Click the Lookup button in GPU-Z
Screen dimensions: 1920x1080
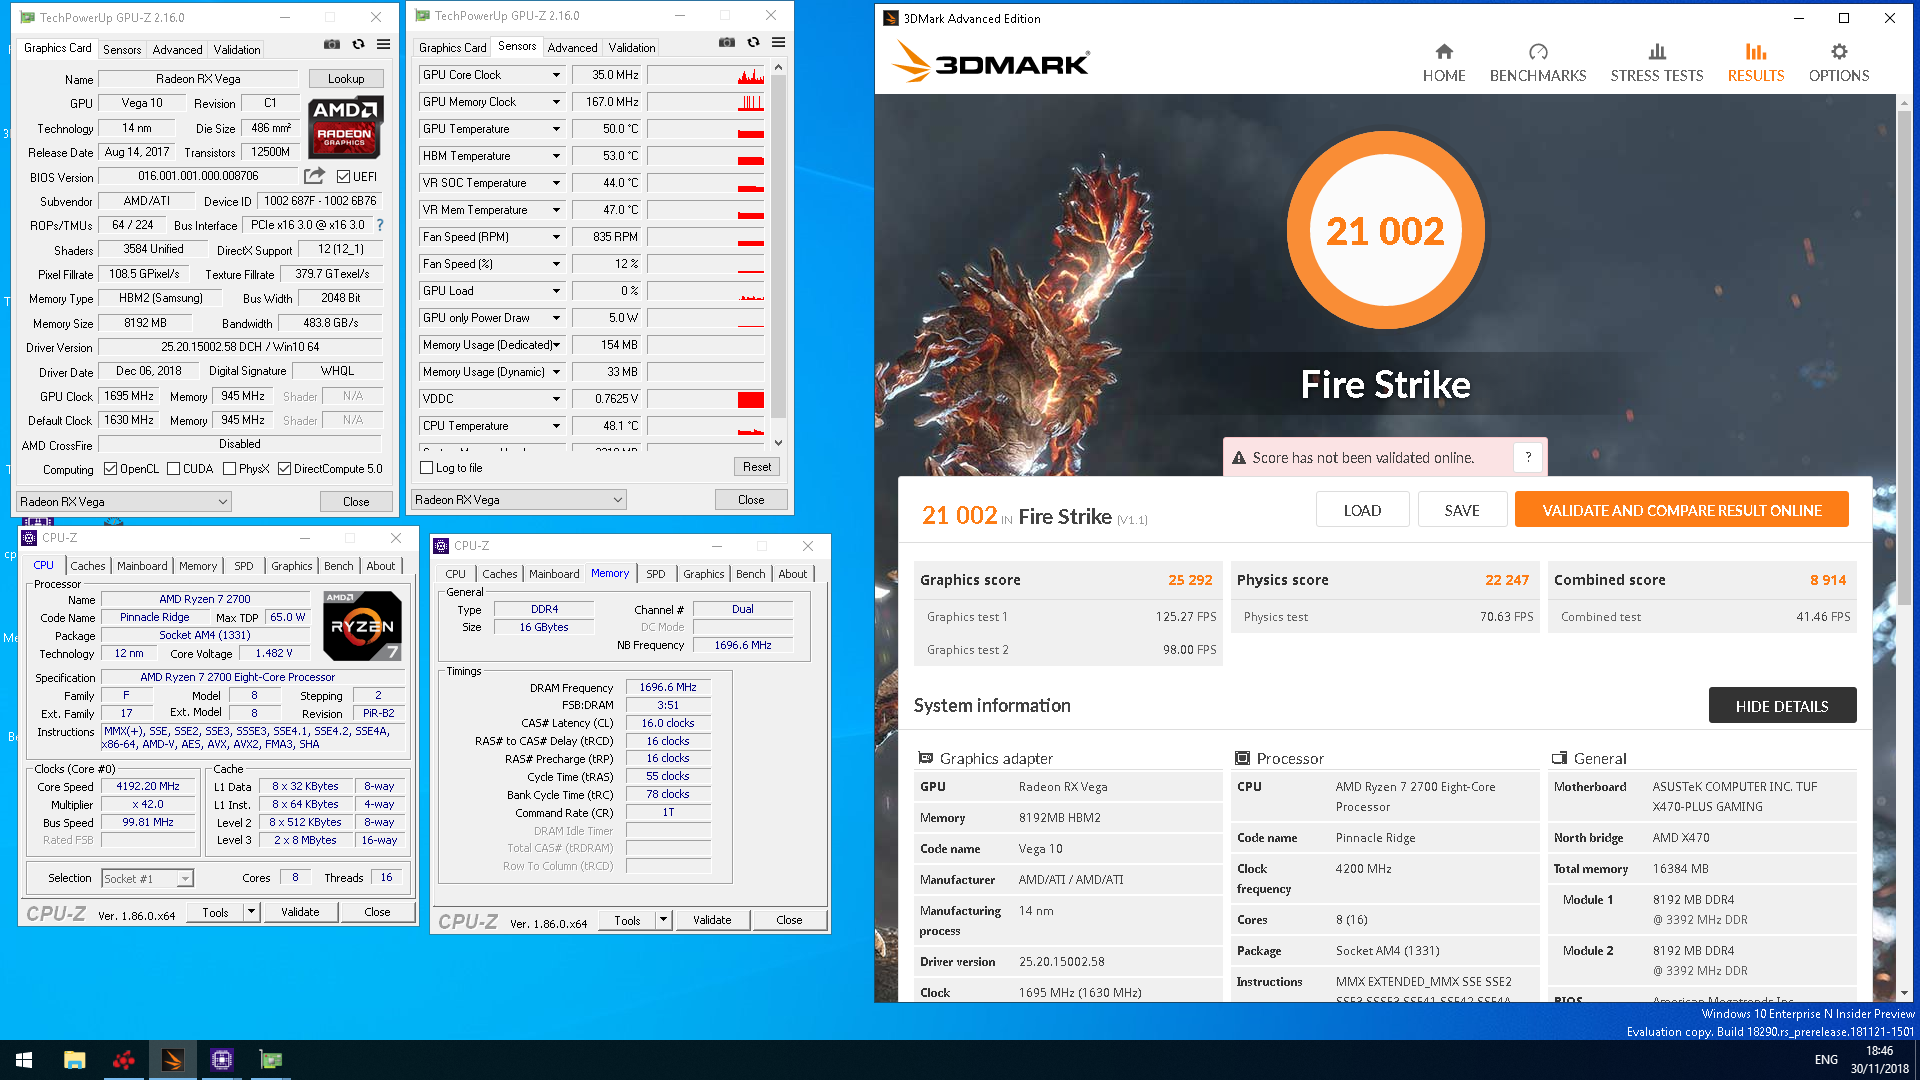click(345, 79)
